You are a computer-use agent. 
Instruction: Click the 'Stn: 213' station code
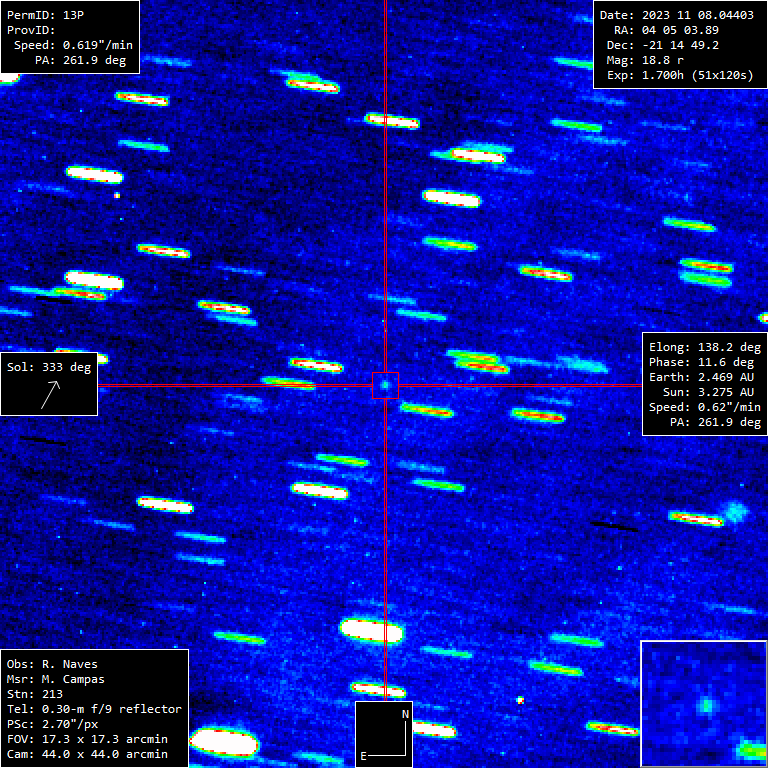coord(35,694)
